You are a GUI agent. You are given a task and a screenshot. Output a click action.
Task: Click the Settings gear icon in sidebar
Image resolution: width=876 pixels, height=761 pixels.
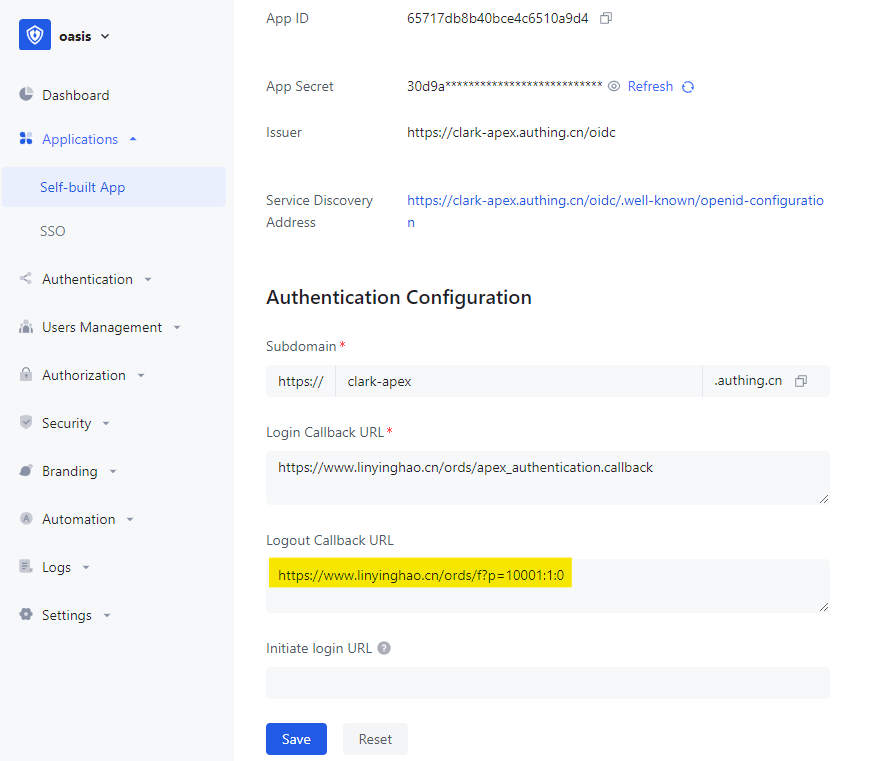tap(26, 615)
